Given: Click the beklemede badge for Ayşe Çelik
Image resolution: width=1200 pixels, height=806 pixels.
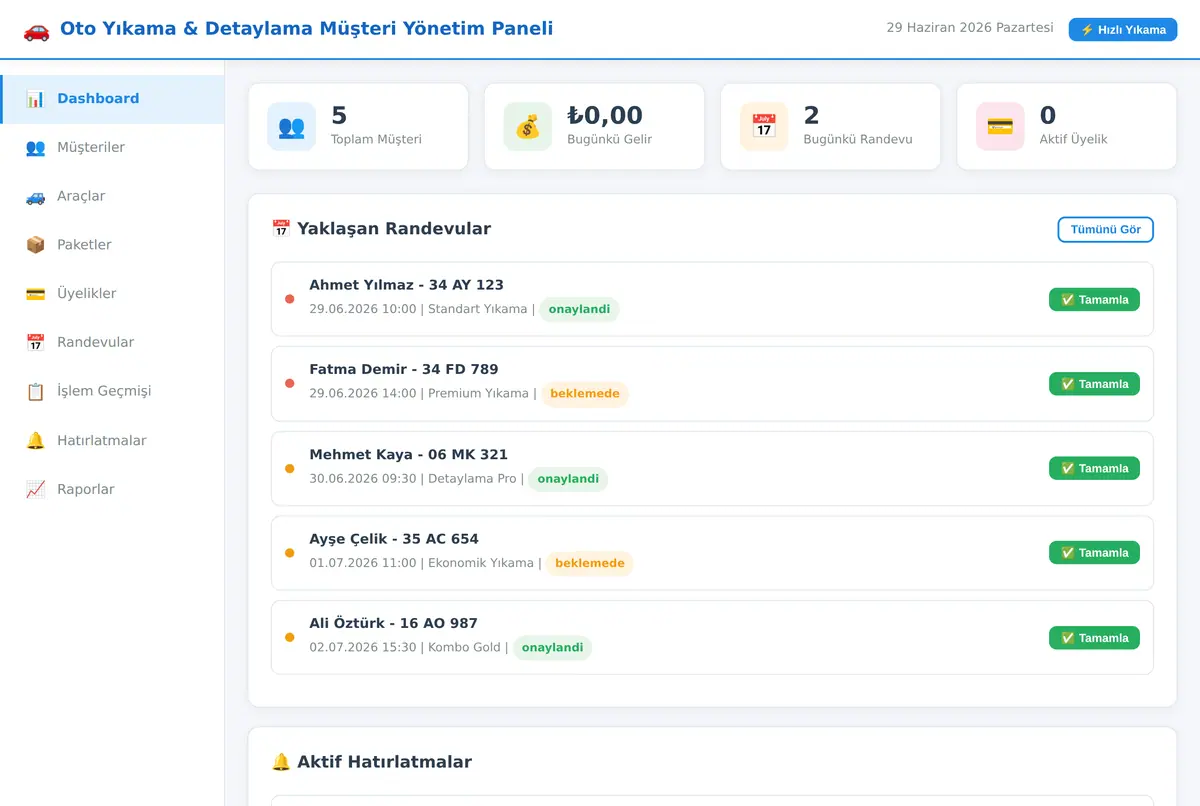Looking at the screenshot, I should (590, 564).
